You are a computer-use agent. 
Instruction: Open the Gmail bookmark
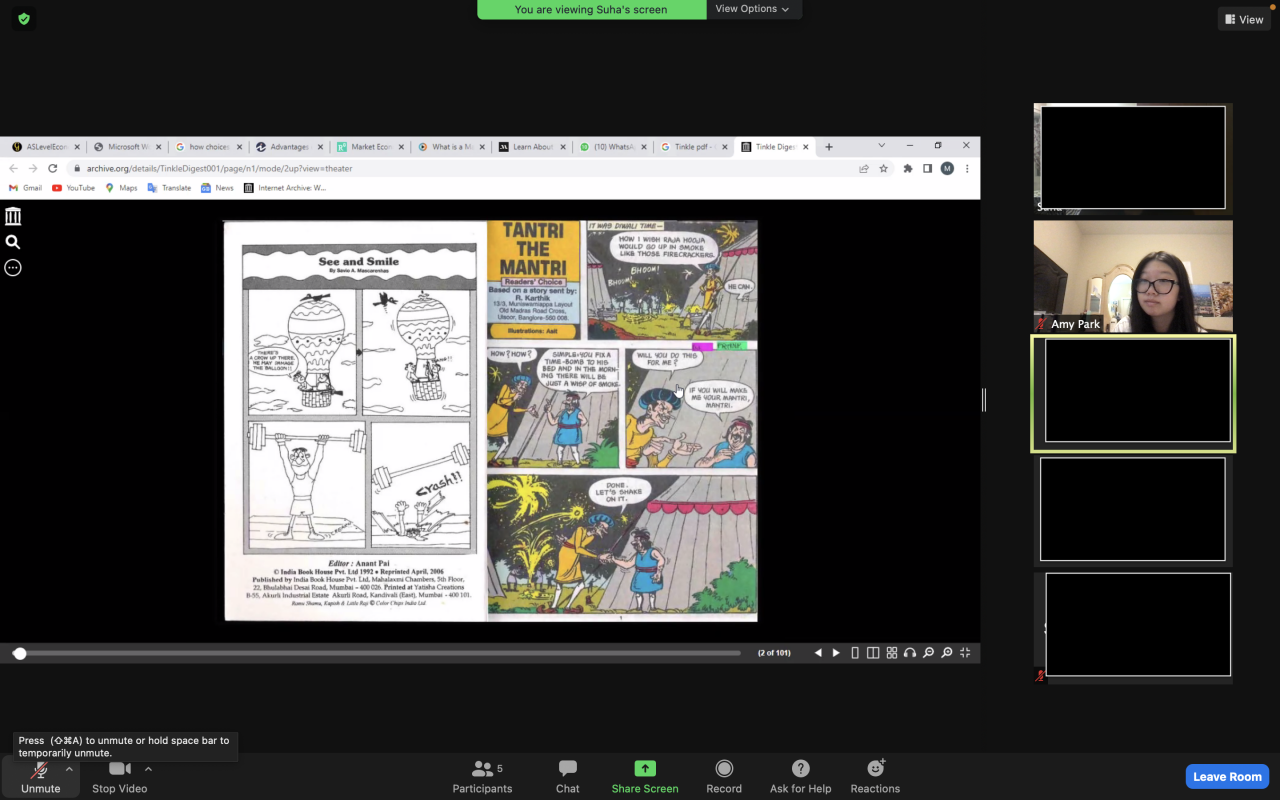(25, 188)
